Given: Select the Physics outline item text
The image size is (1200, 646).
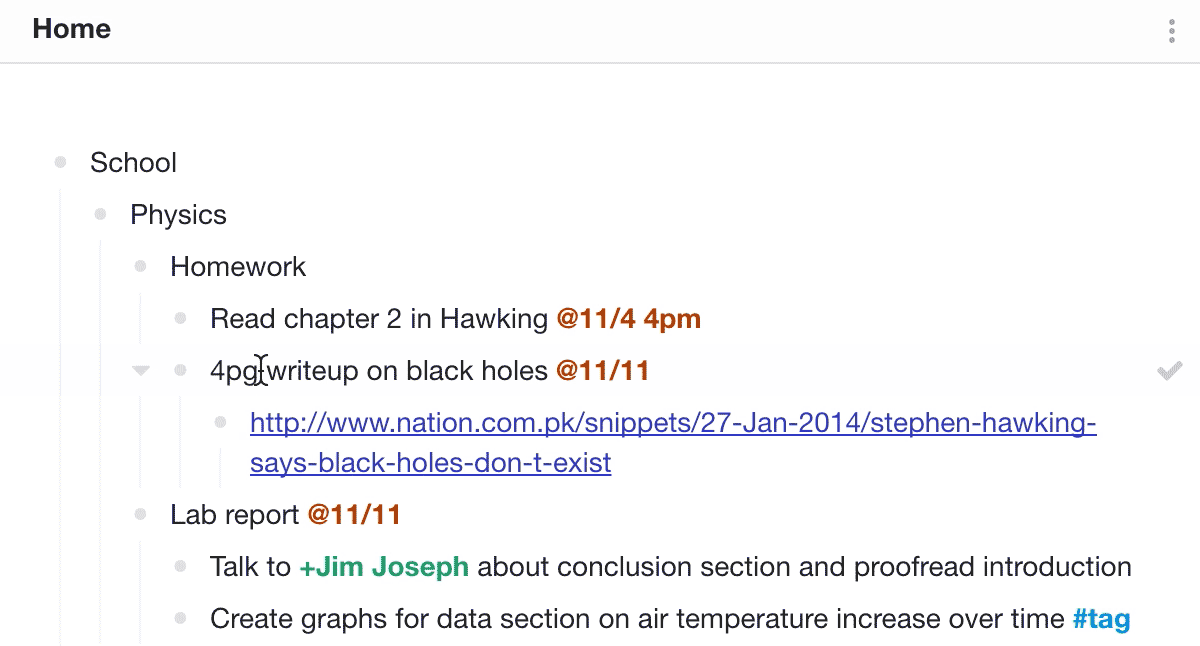Looking at the screenshot, I should click(x=178, y=215).
